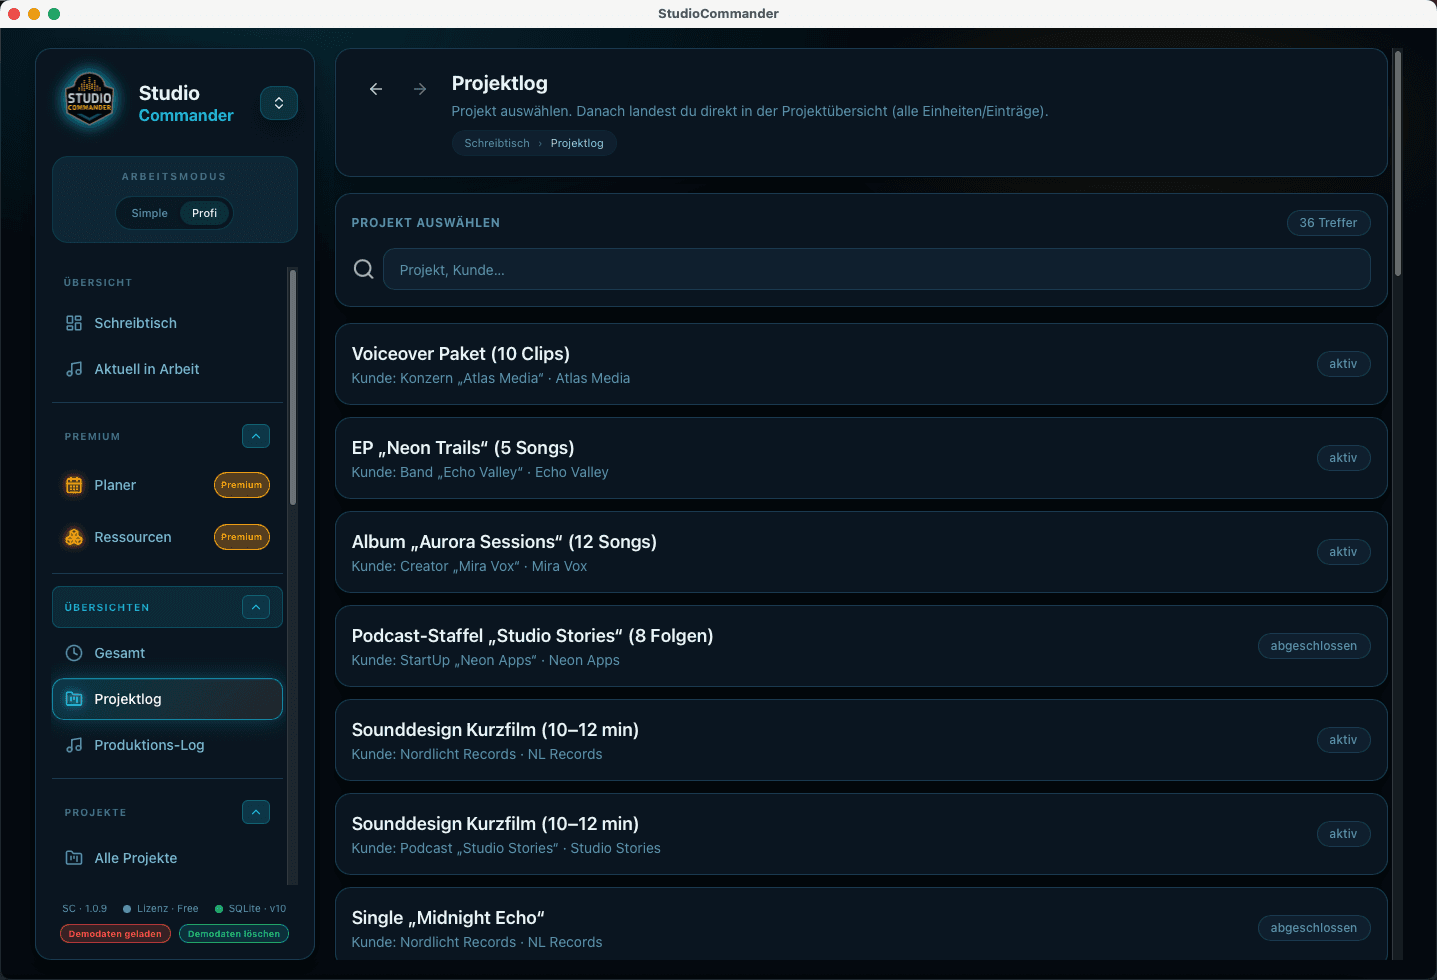
Task: Open the Produktions-Log music icon
Action: pyautogui.click(x=73, y=745)
